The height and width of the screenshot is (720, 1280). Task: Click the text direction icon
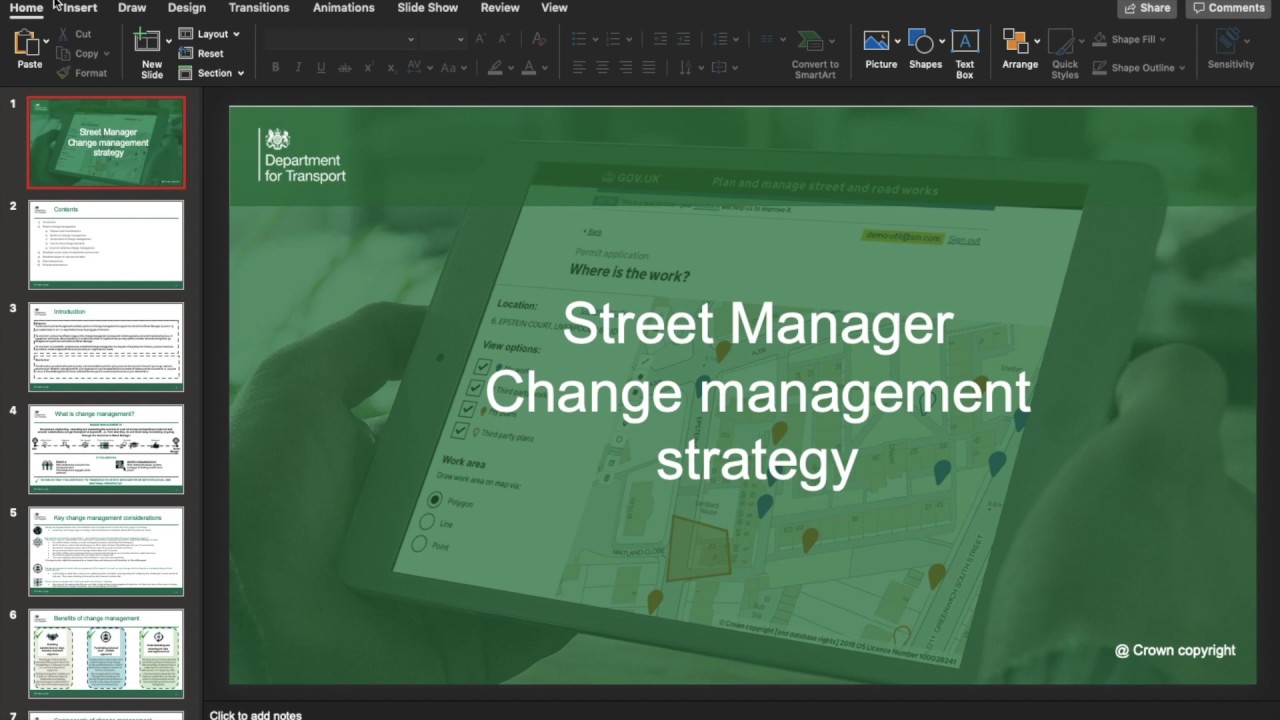click(686, 68)
